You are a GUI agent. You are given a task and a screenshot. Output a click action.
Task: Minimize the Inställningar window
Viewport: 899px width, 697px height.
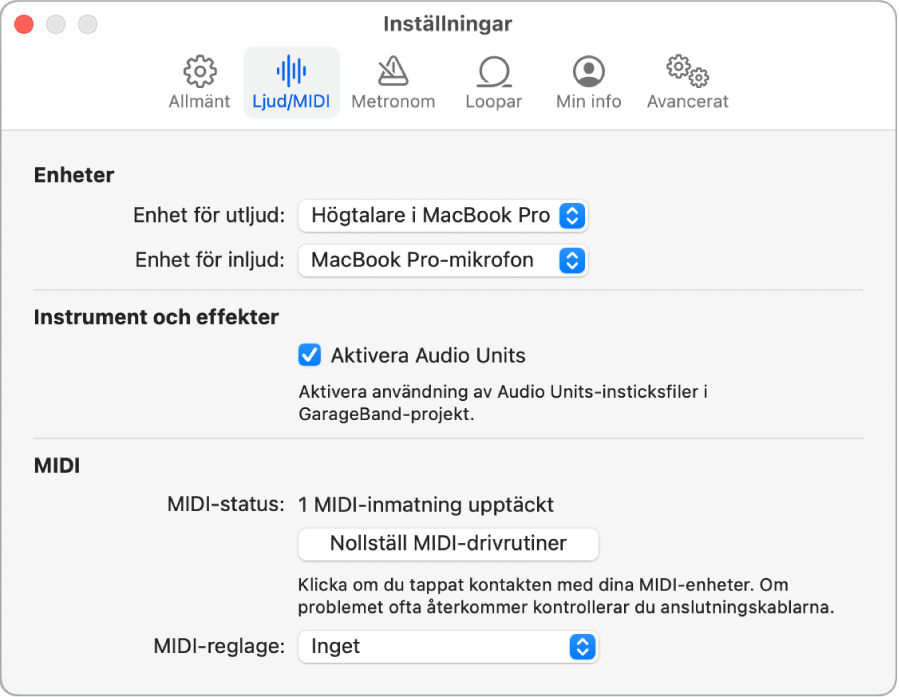pyautogui.click(x=56, y=23)
